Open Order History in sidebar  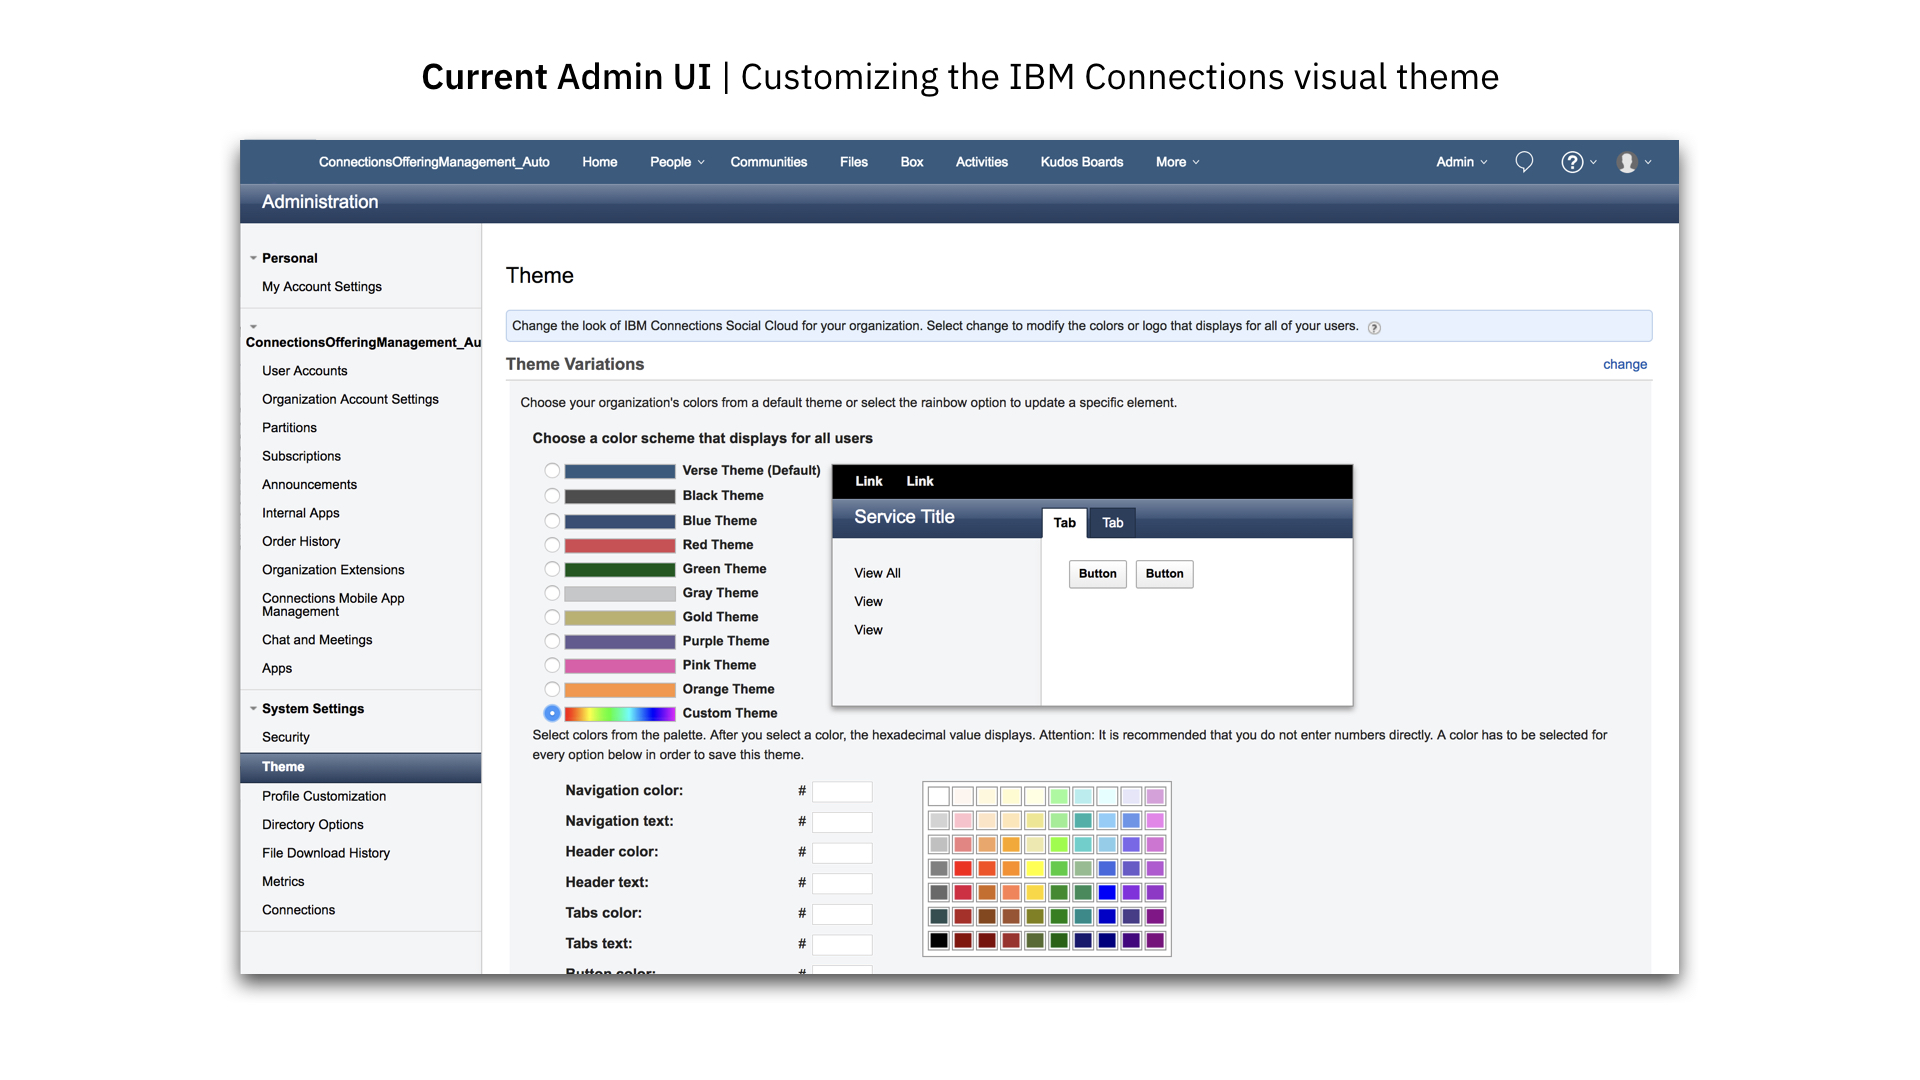301,542
